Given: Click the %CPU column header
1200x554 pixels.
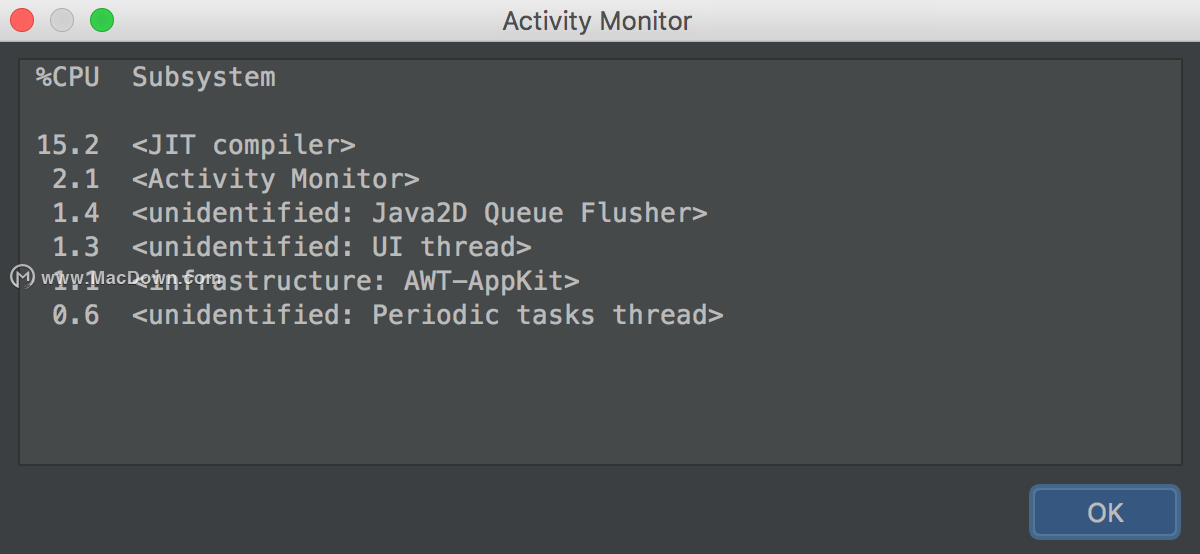Looking at the screenshot, I should [68, 77].
